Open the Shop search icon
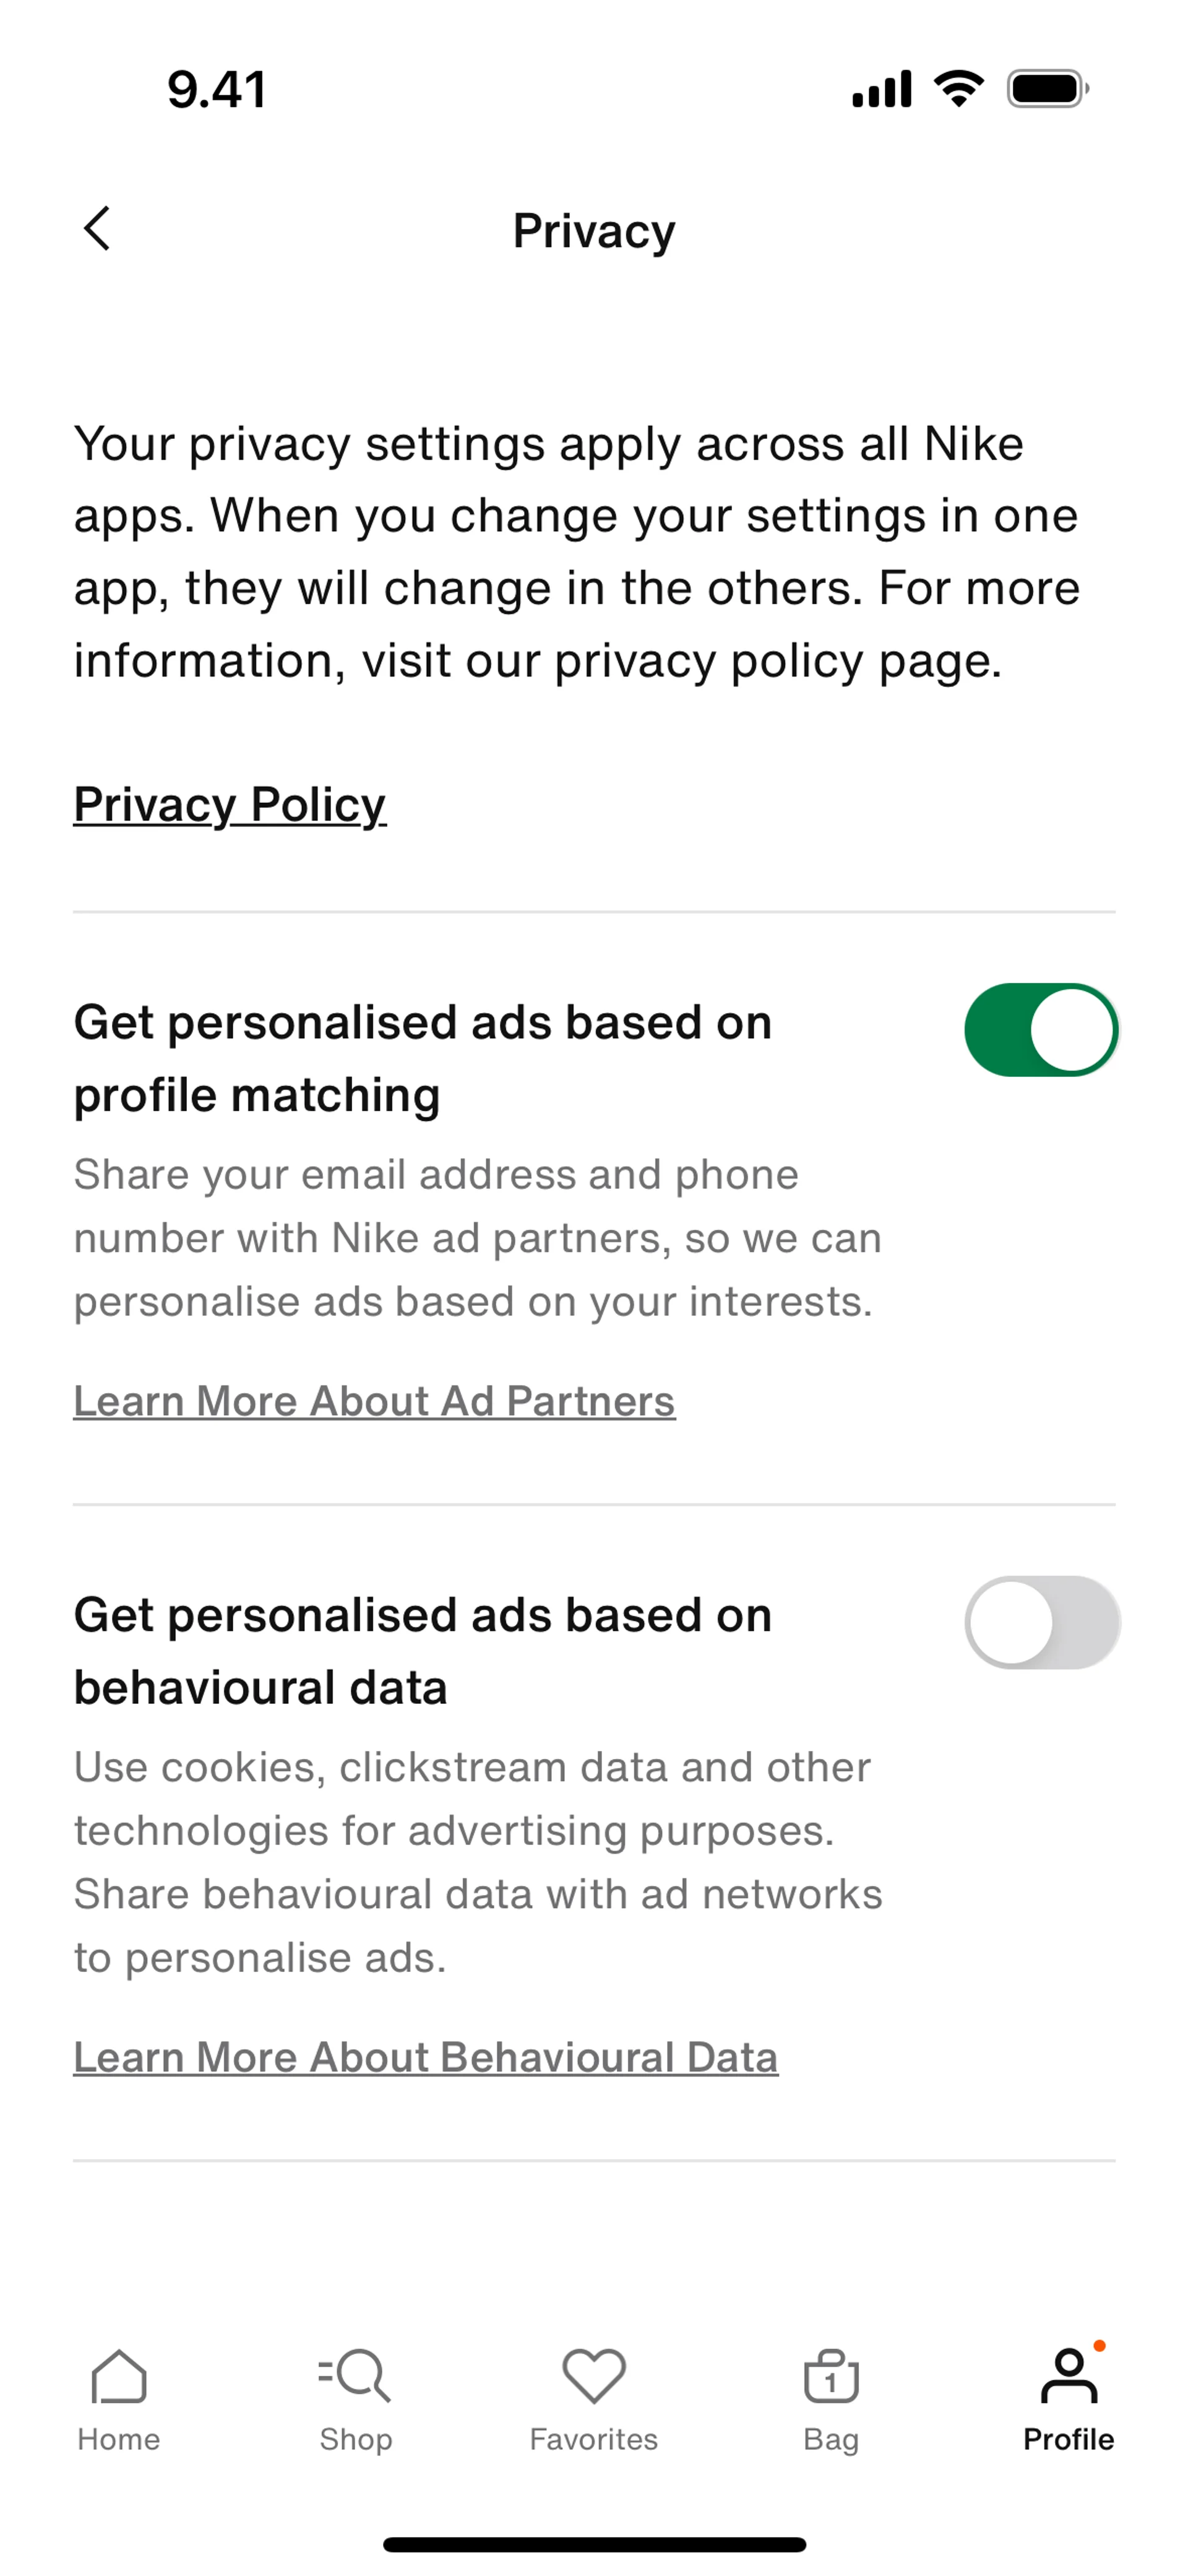Image resolution: width=1188 pixels, height=2576 pixels. [x=355, y=2375]
